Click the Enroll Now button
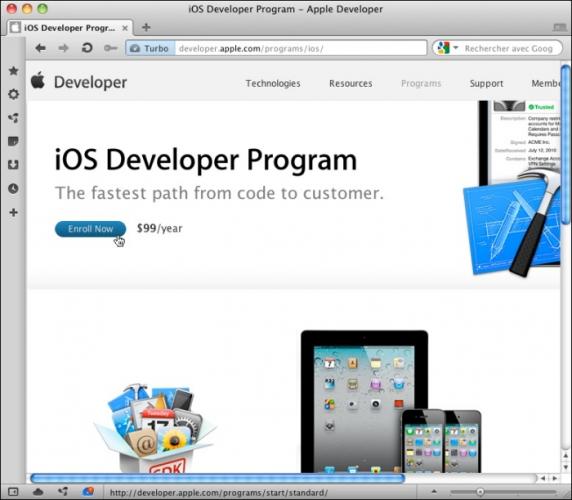The image size is (572, 500). point(90,229)
